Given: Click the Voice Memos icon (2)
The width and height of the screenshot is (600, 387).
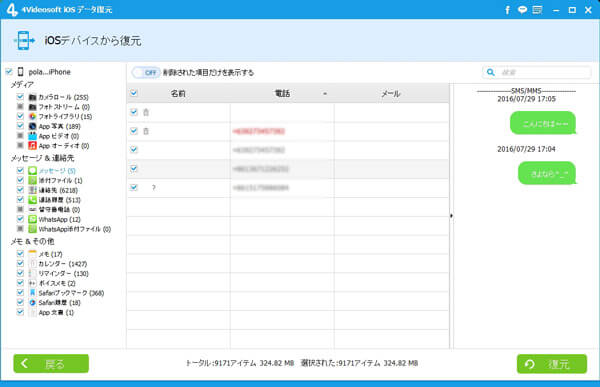Looking at the screenshot, I should click(33, 283).
